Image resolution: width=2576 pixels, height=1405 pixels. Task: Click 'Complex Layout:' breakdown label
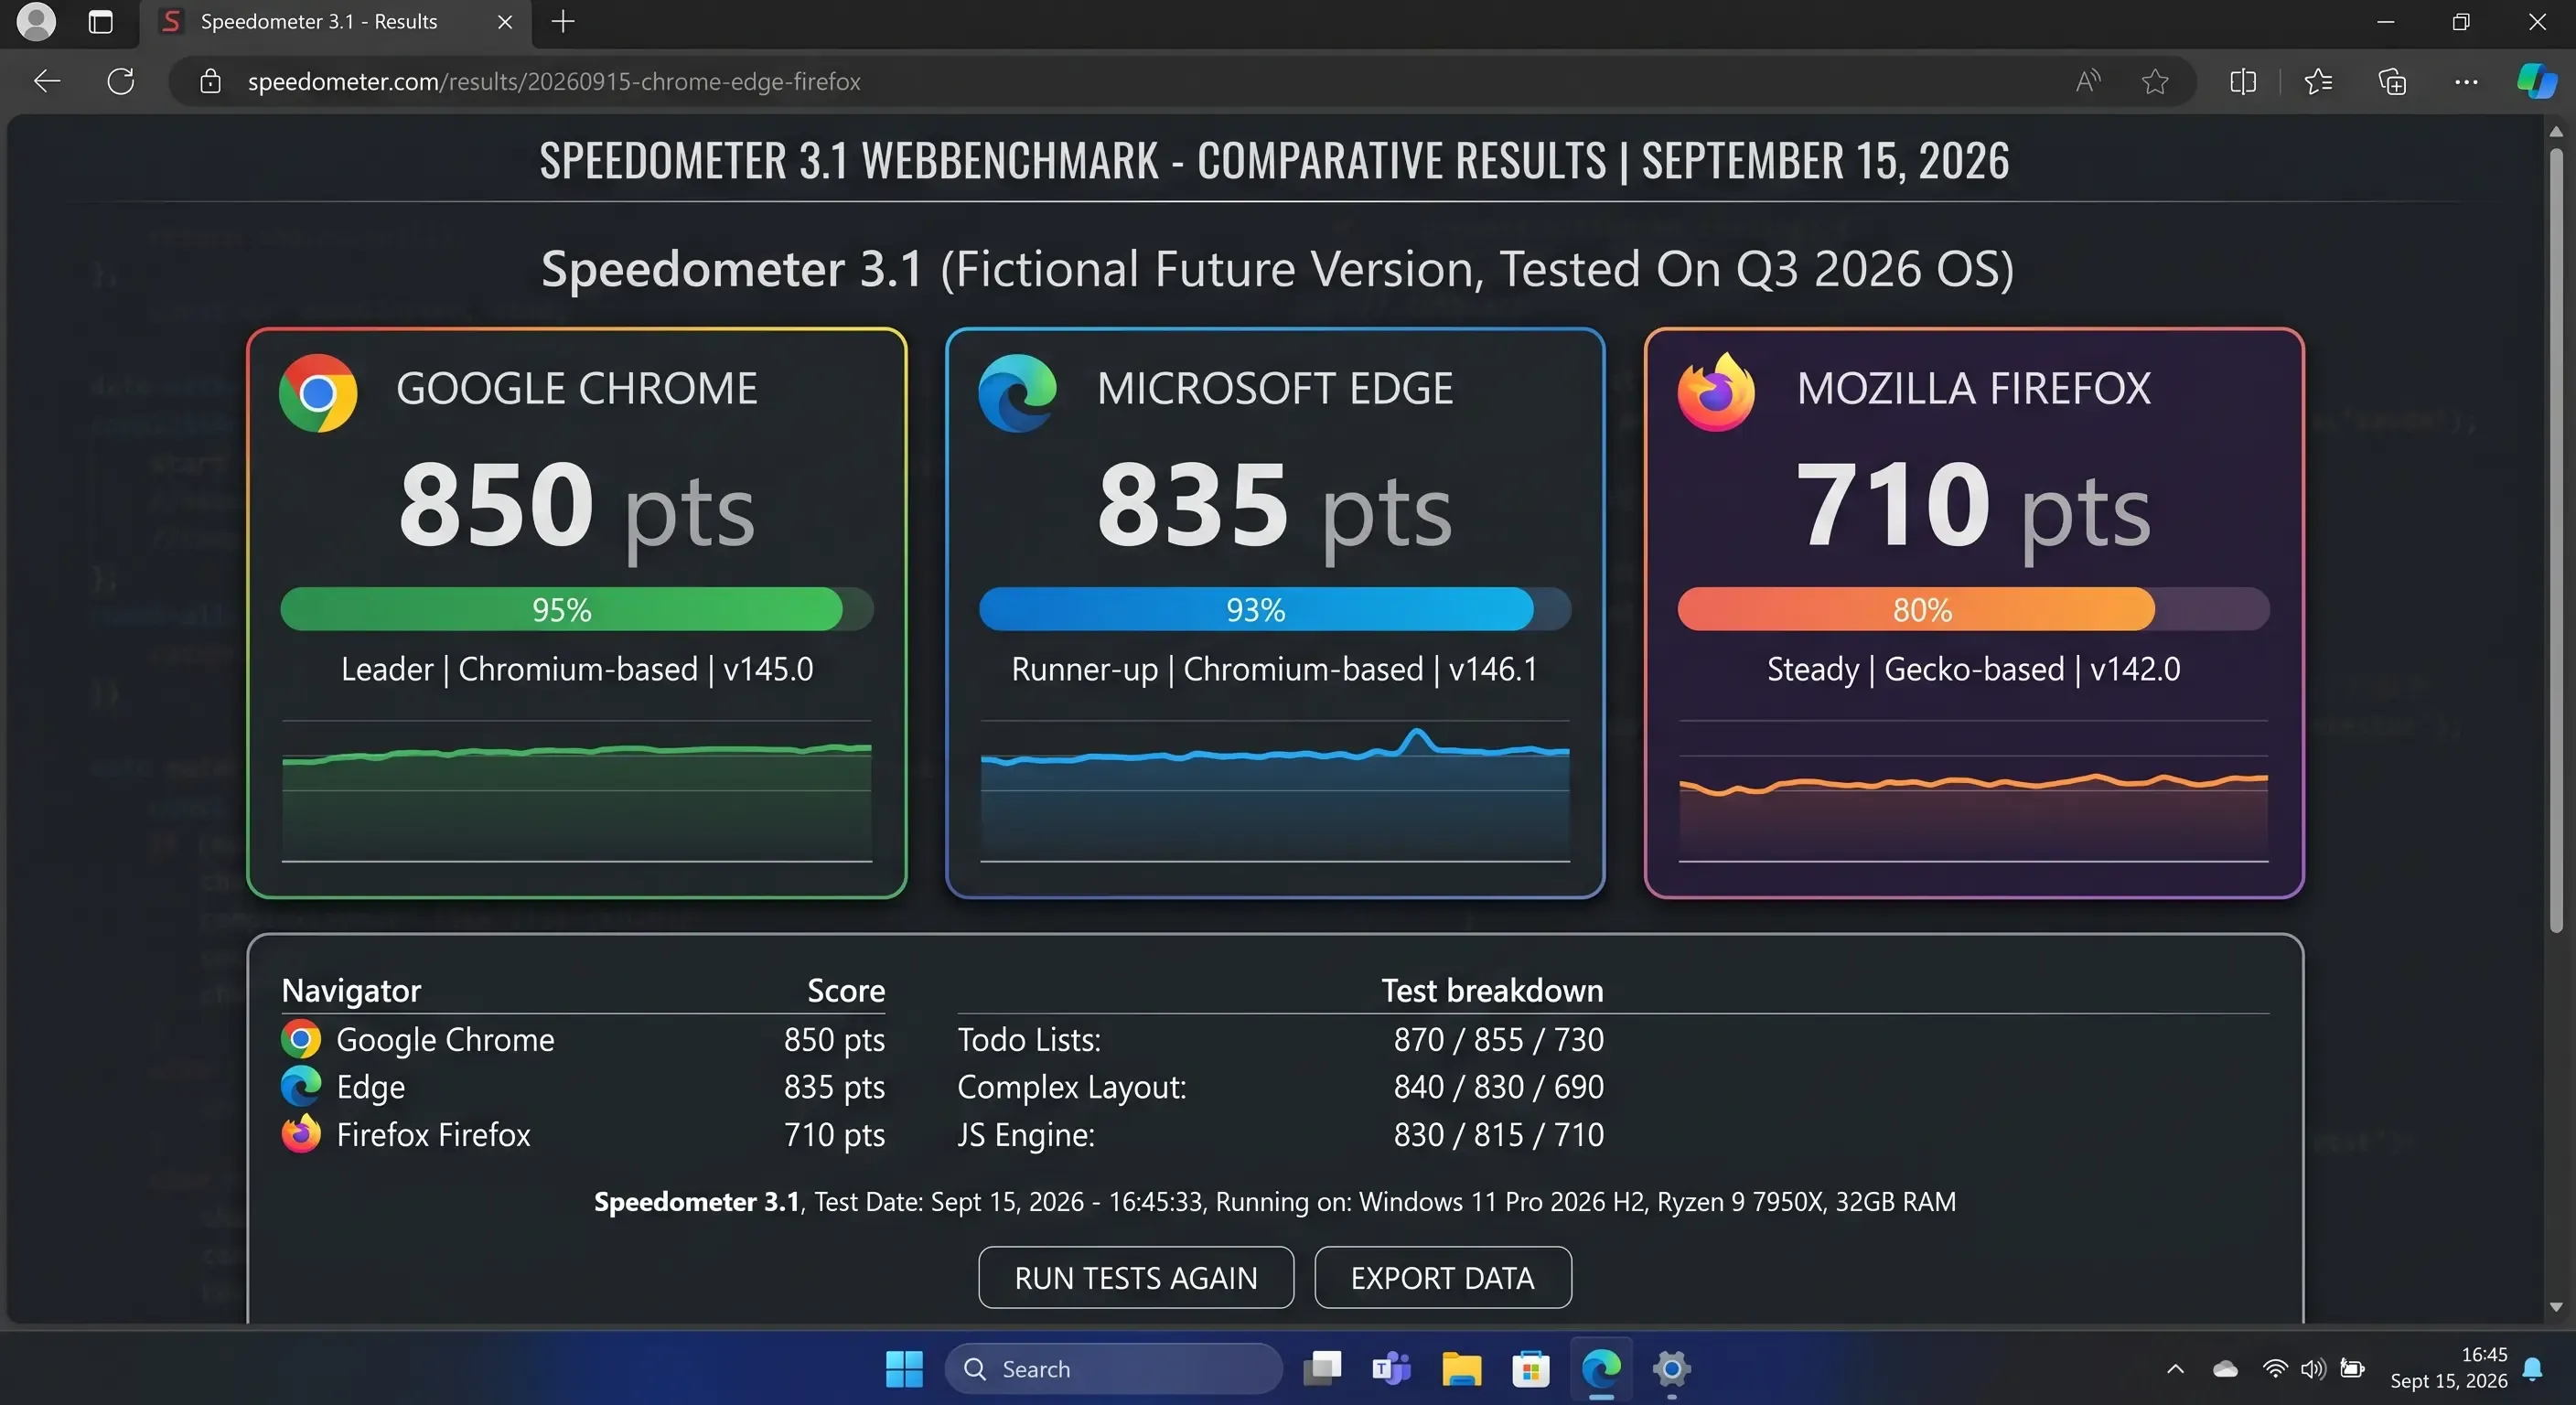click(x=1072, y=1087)
